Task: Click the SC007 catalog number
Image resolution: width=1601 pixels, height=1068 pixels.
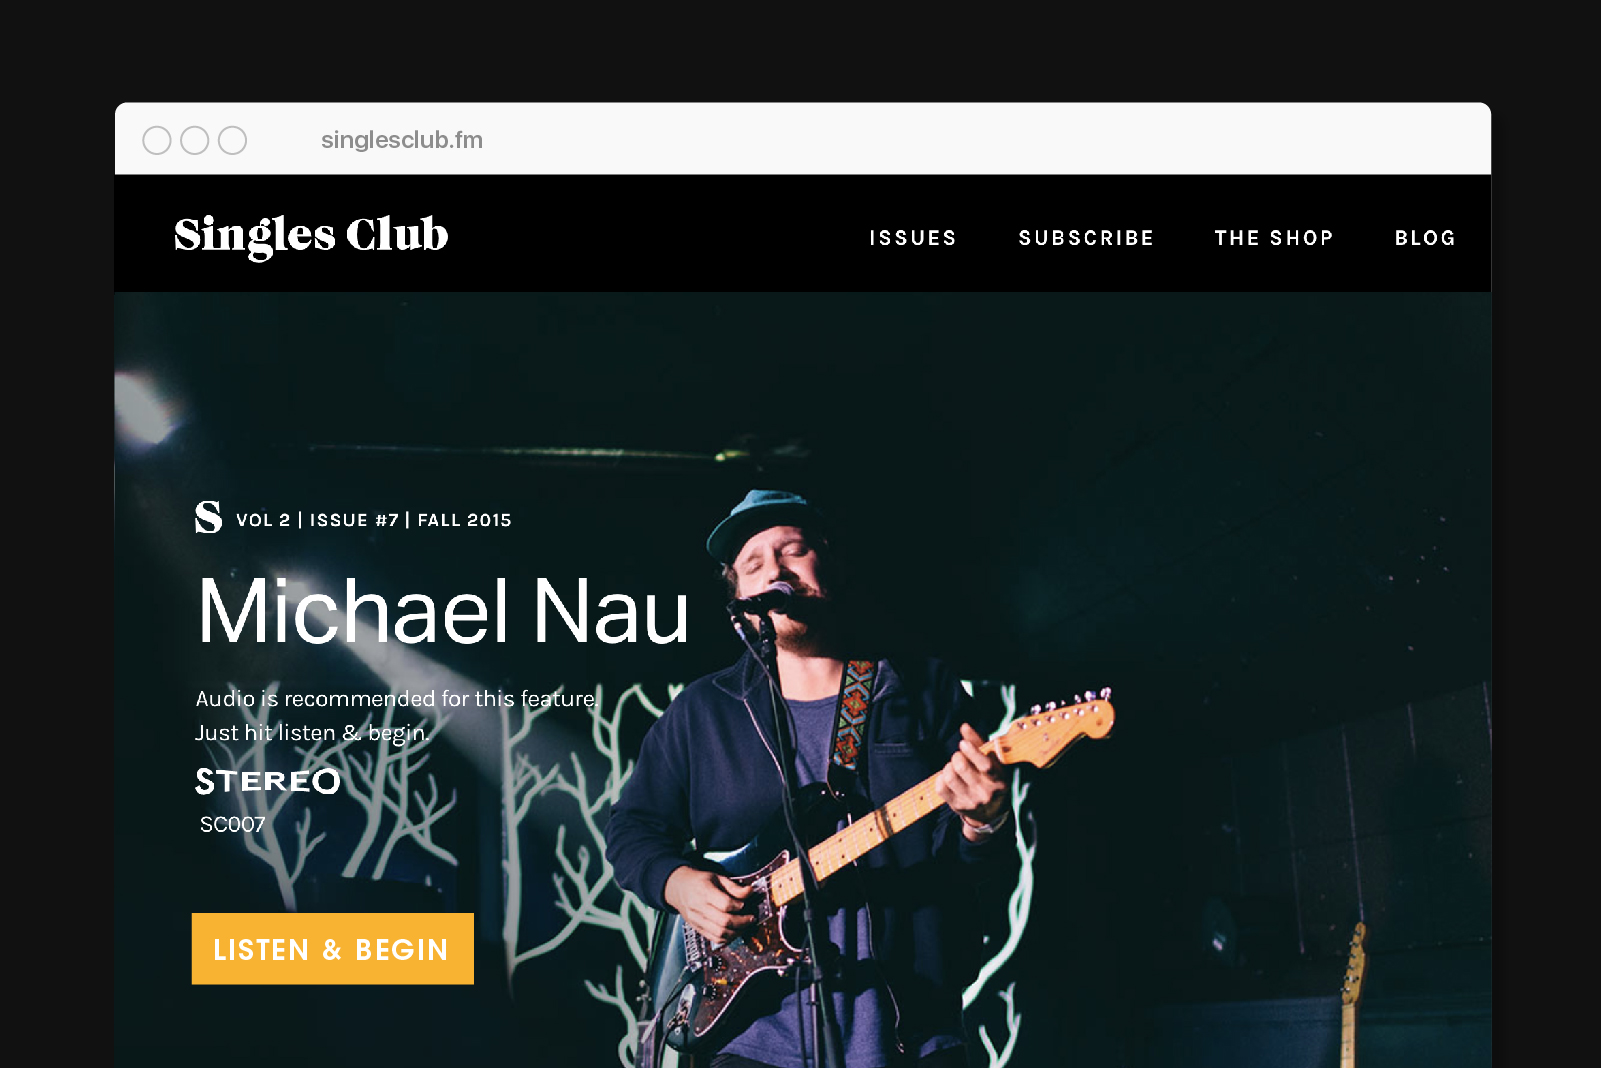Action: click(232, 825)
